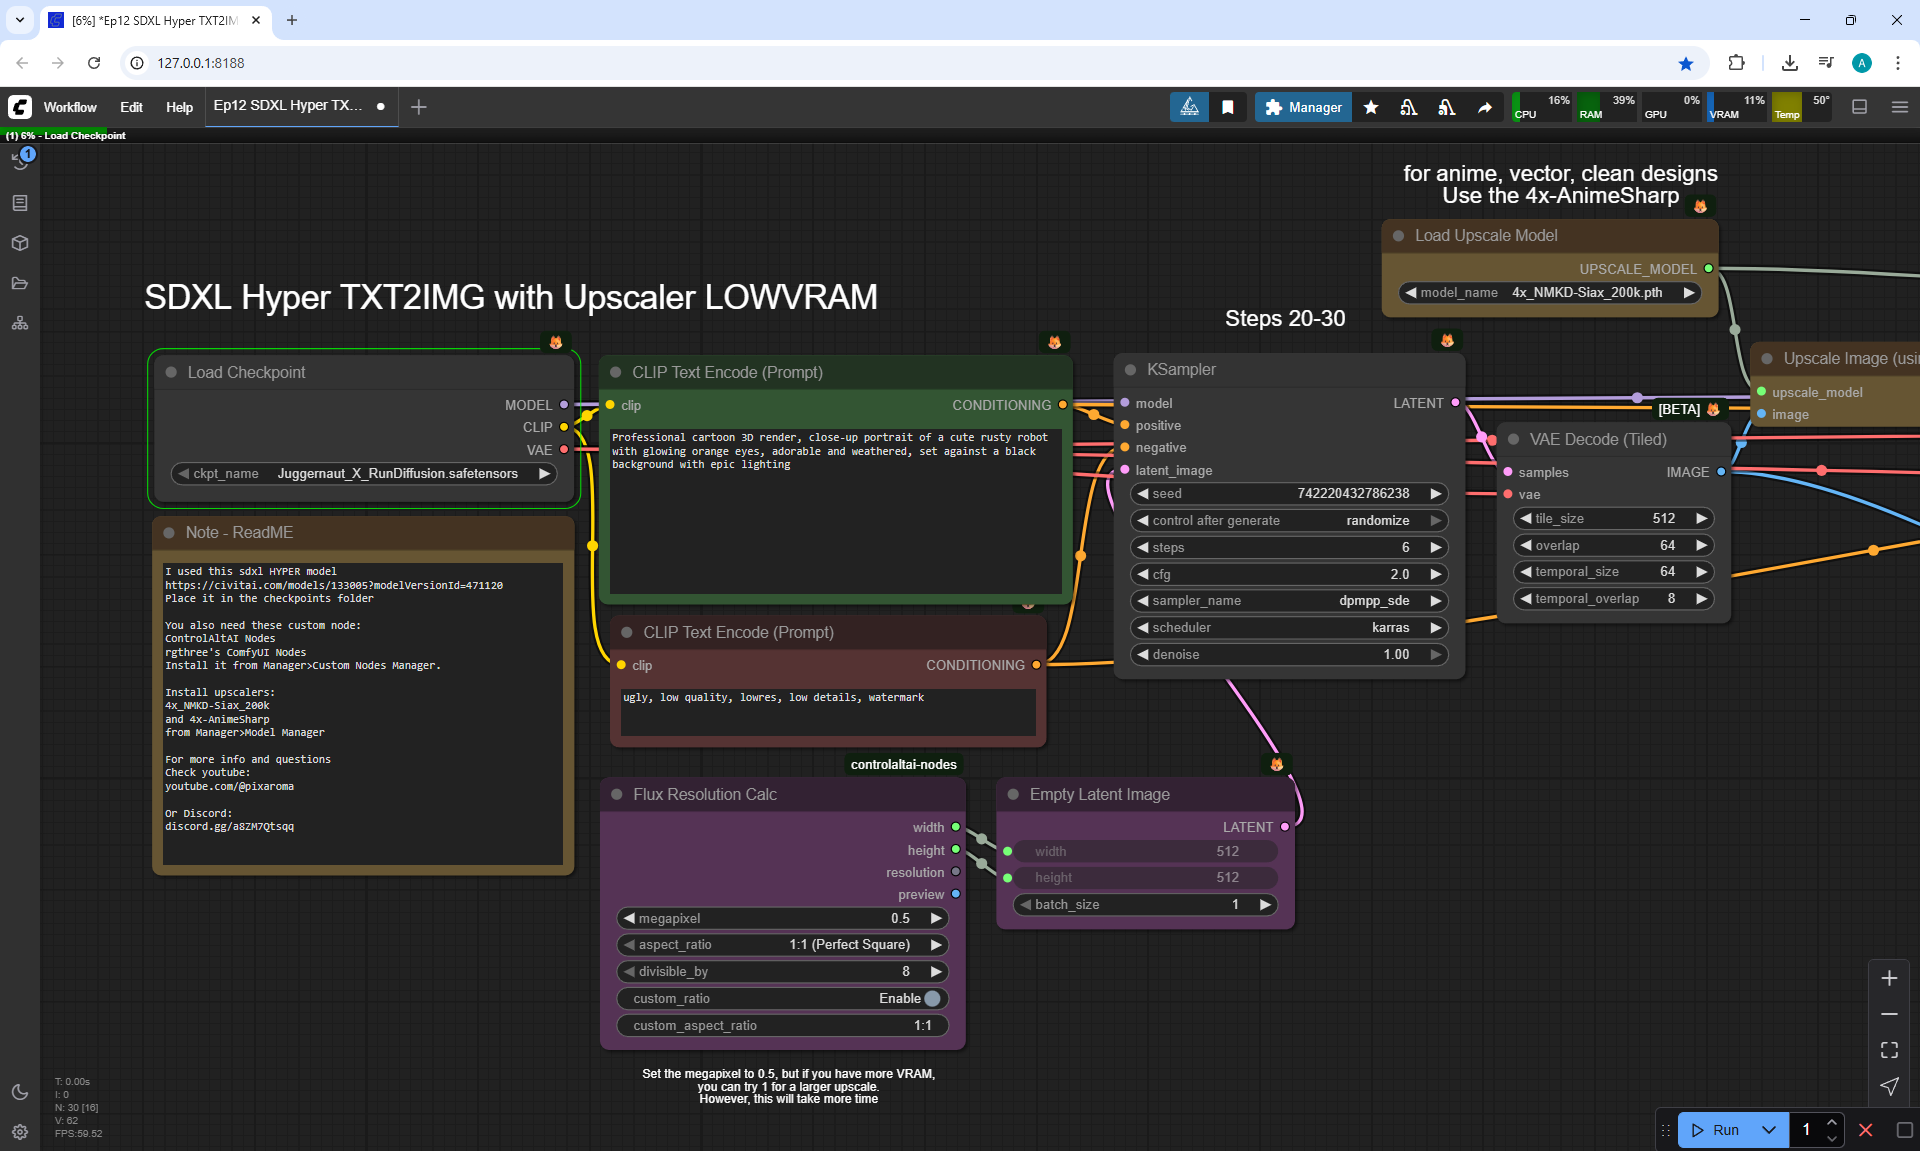Click the share arrow icon in toolbar
The width and height of the screenshot is (1920, 1151).
1485,107
